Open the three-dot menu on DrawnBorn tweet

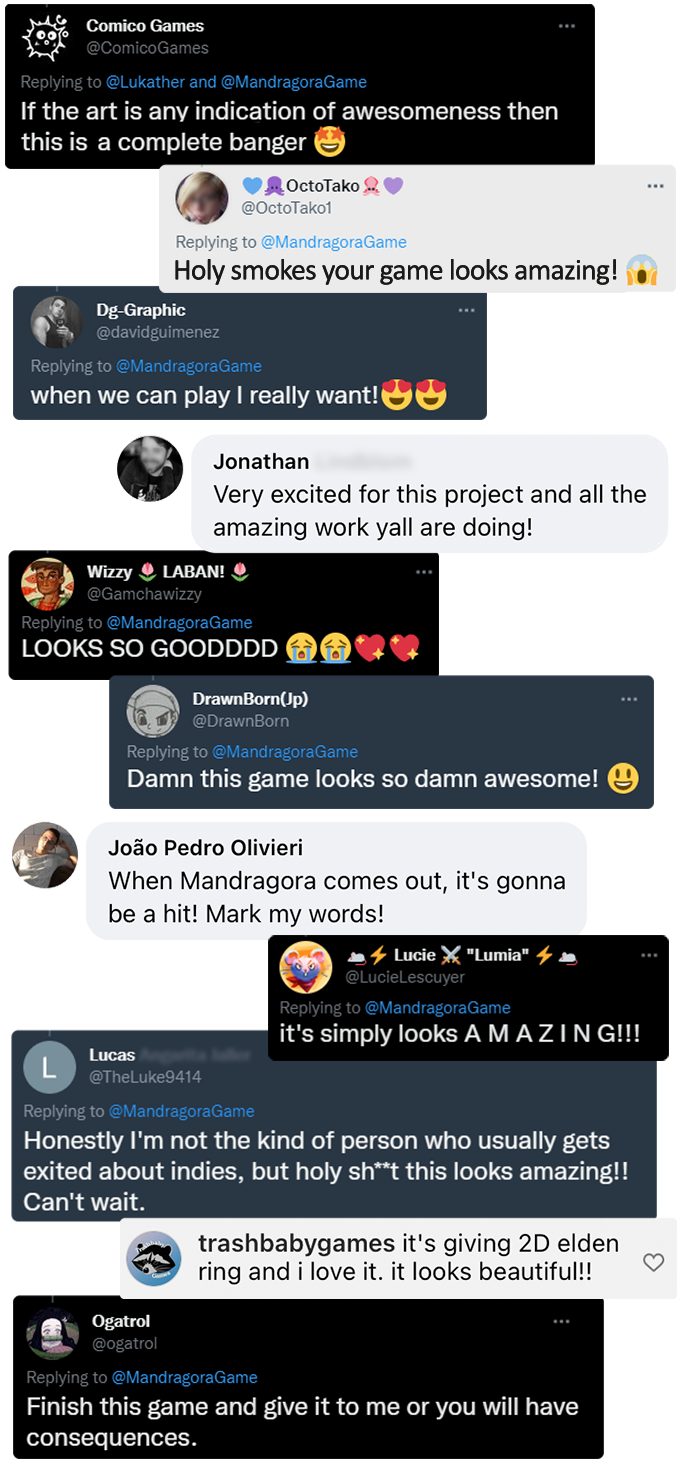(x=629, y=700)
